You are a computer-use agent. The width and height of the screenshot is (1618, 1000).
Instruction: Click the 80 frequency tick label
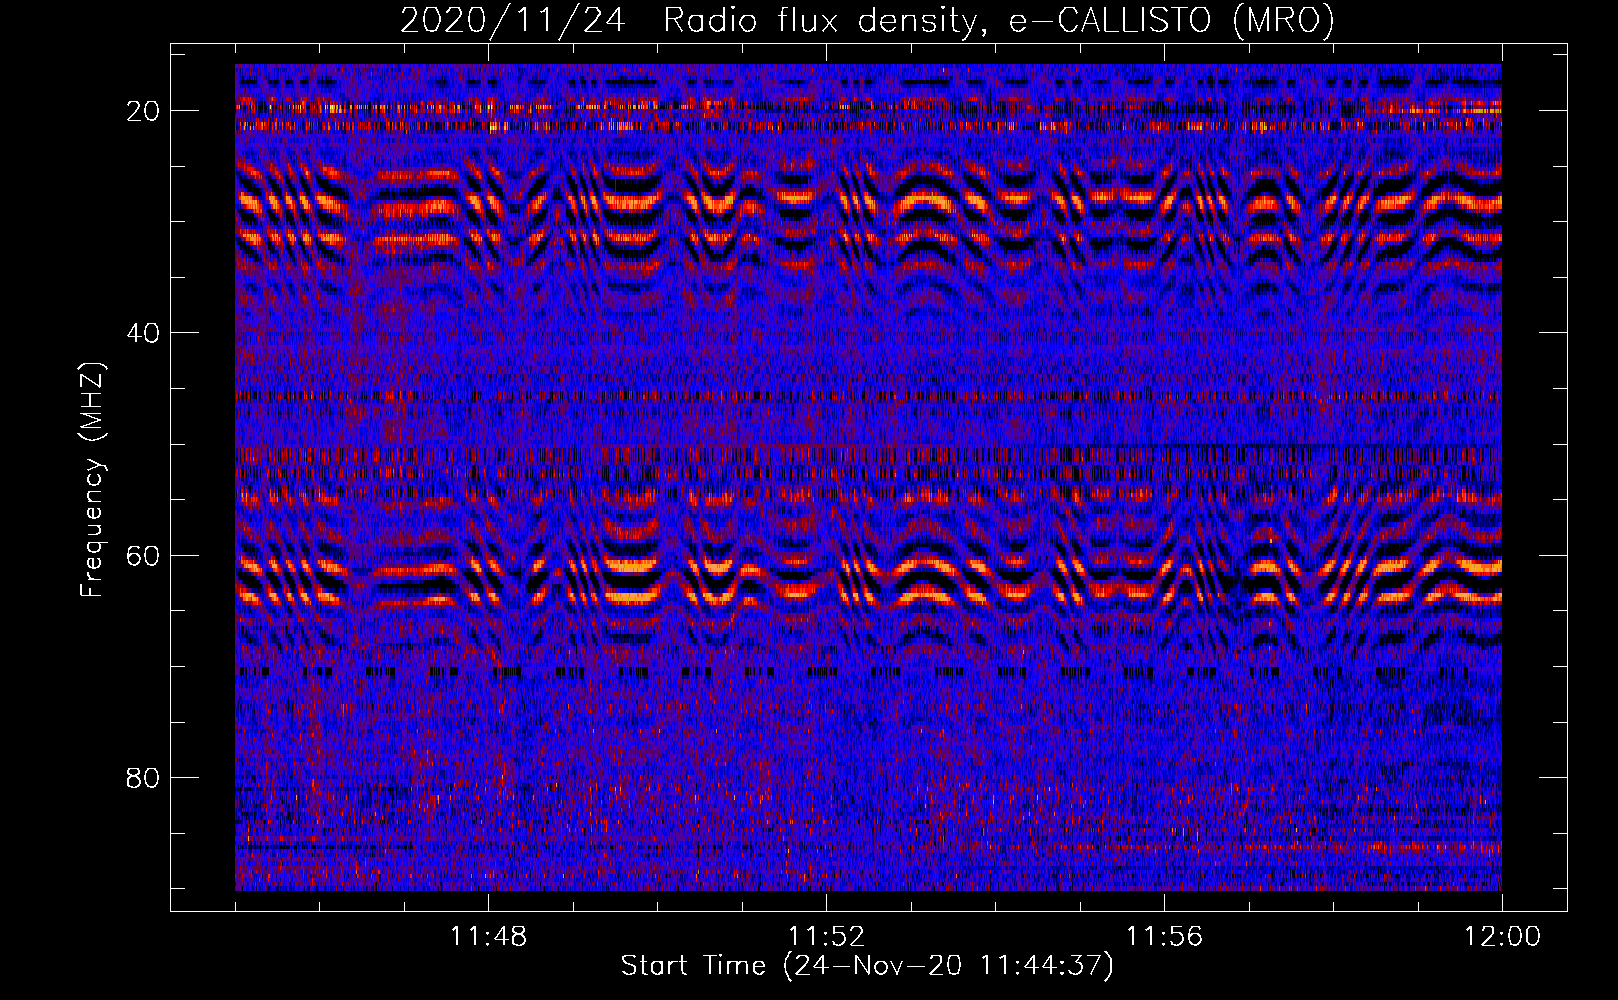tap(144, 777)
